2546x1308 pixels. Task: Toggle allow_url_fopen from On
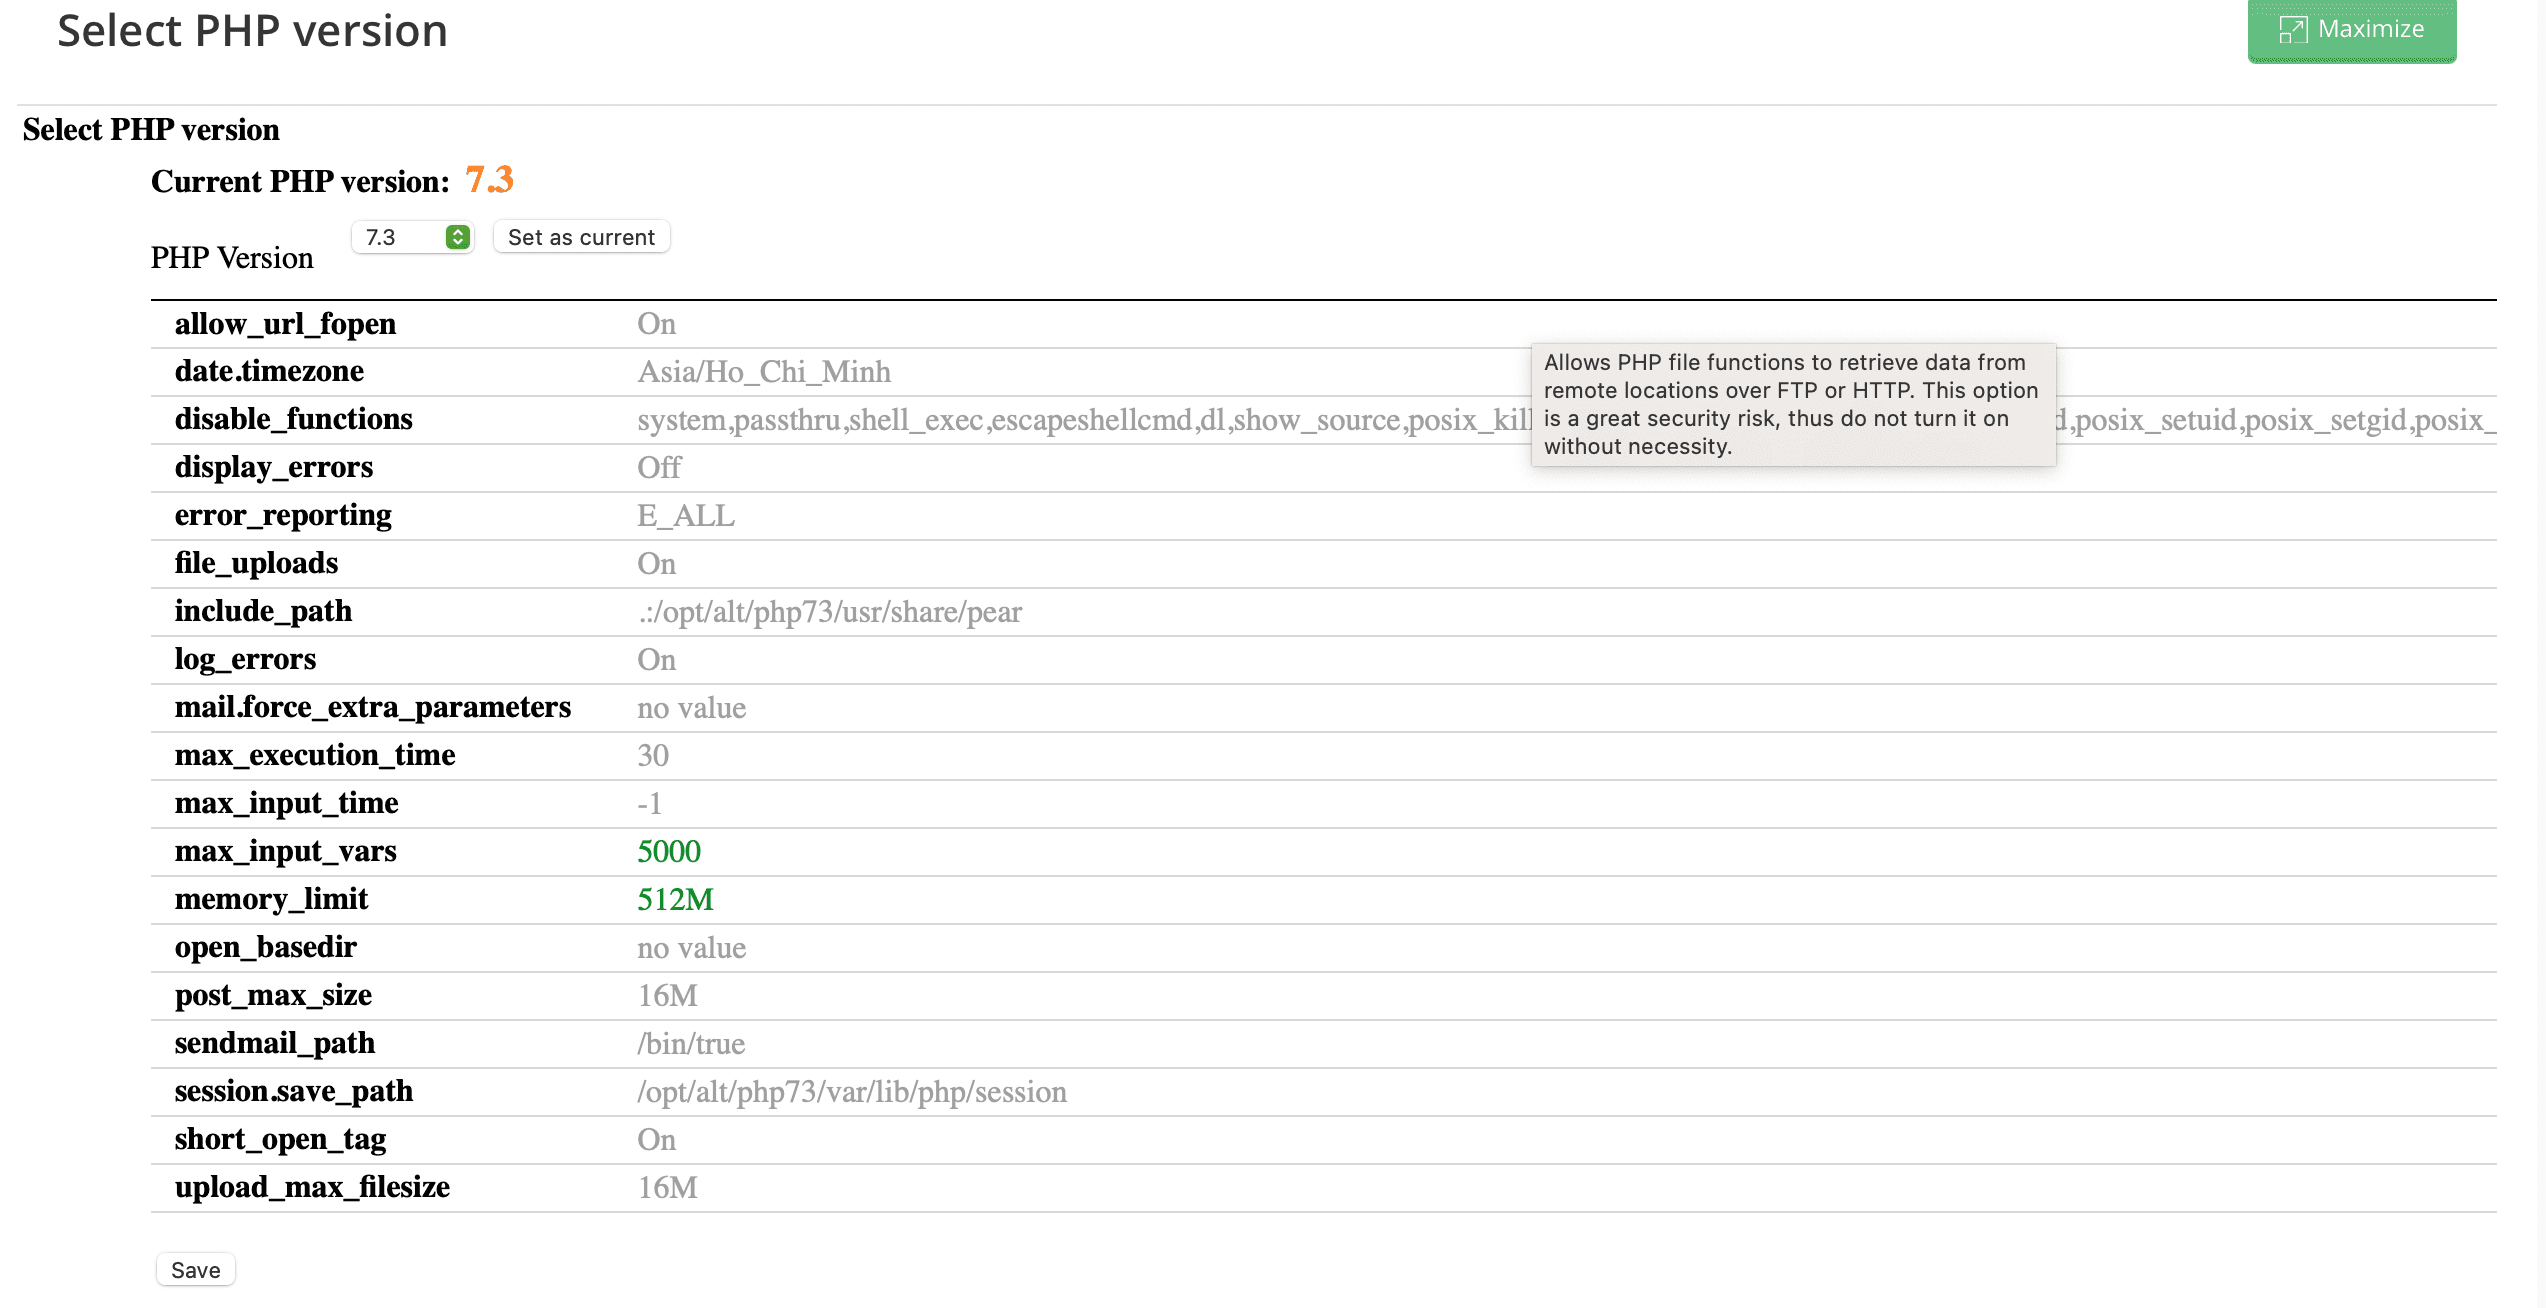tap(657, 323)
